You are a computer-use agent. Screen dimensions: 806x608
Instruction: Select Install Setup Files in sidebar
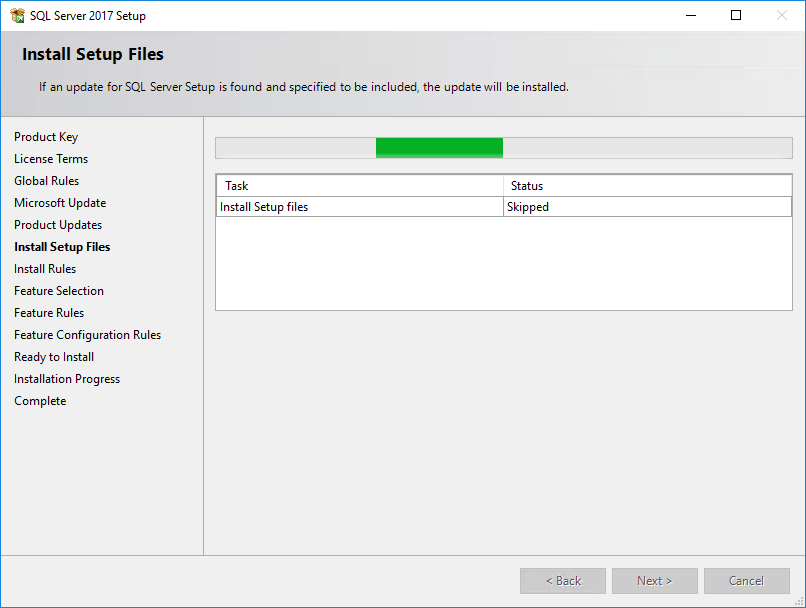(62, 247)
